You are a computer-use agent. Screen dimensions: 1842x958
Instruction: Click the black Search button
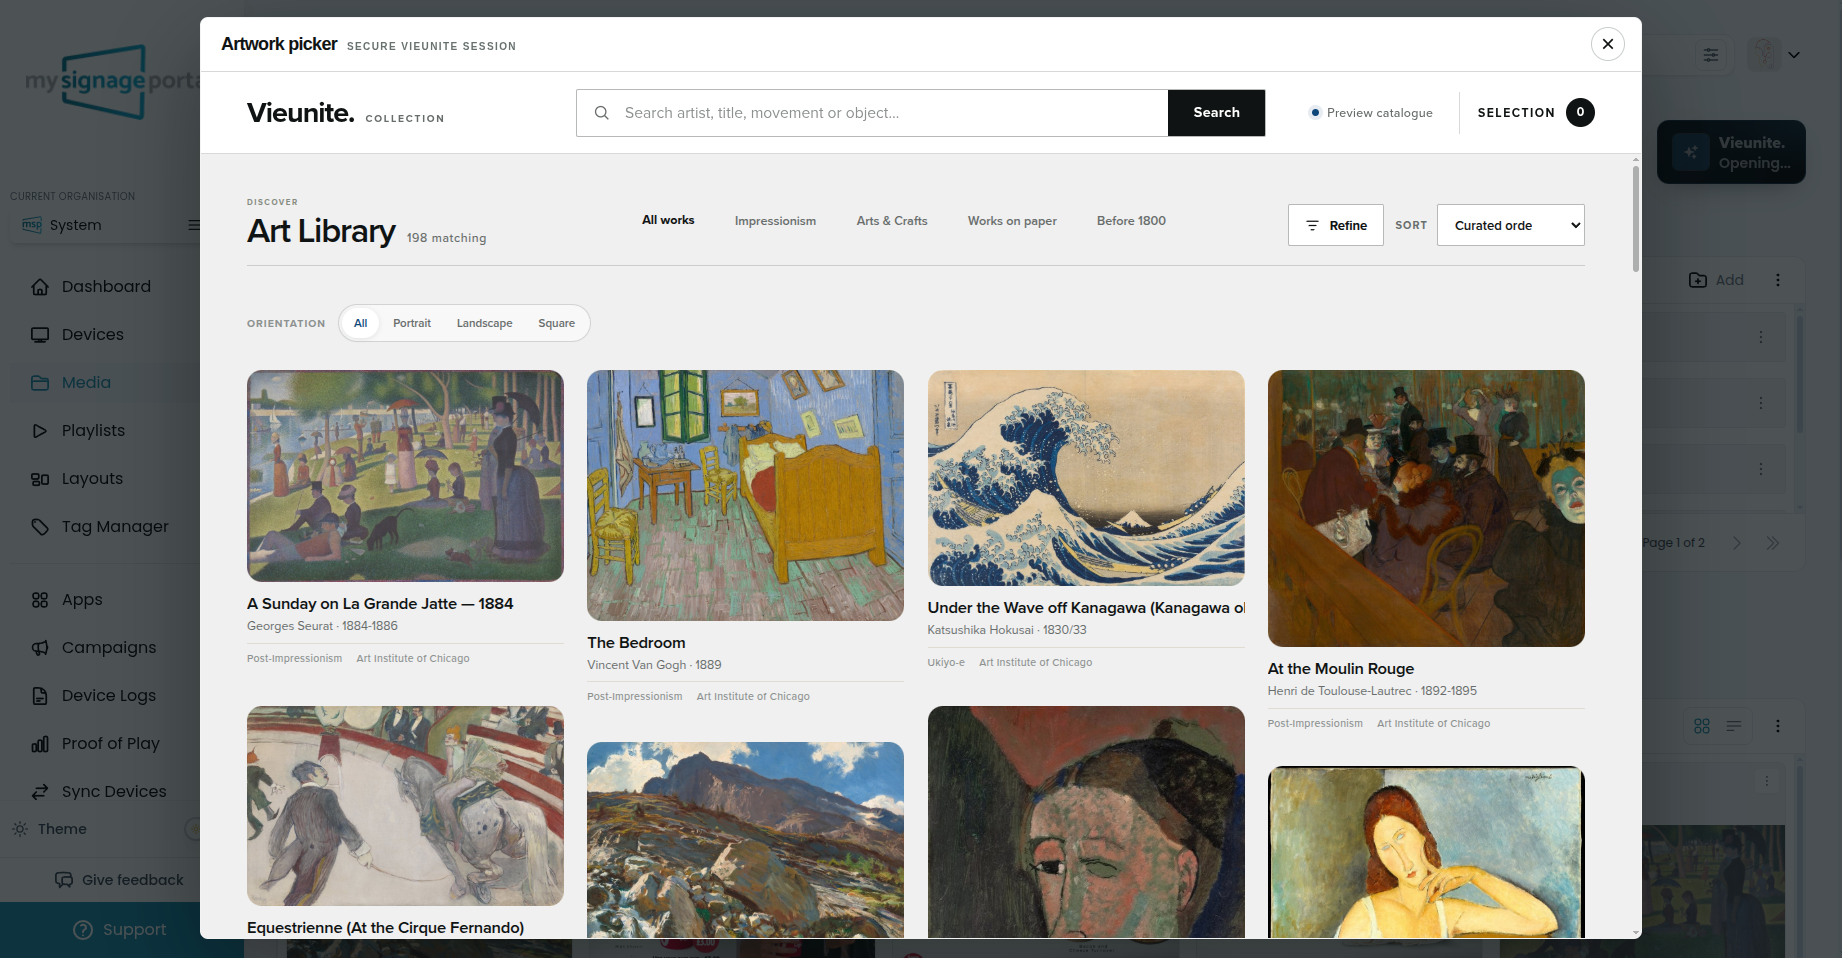(x=1216, y=113)
